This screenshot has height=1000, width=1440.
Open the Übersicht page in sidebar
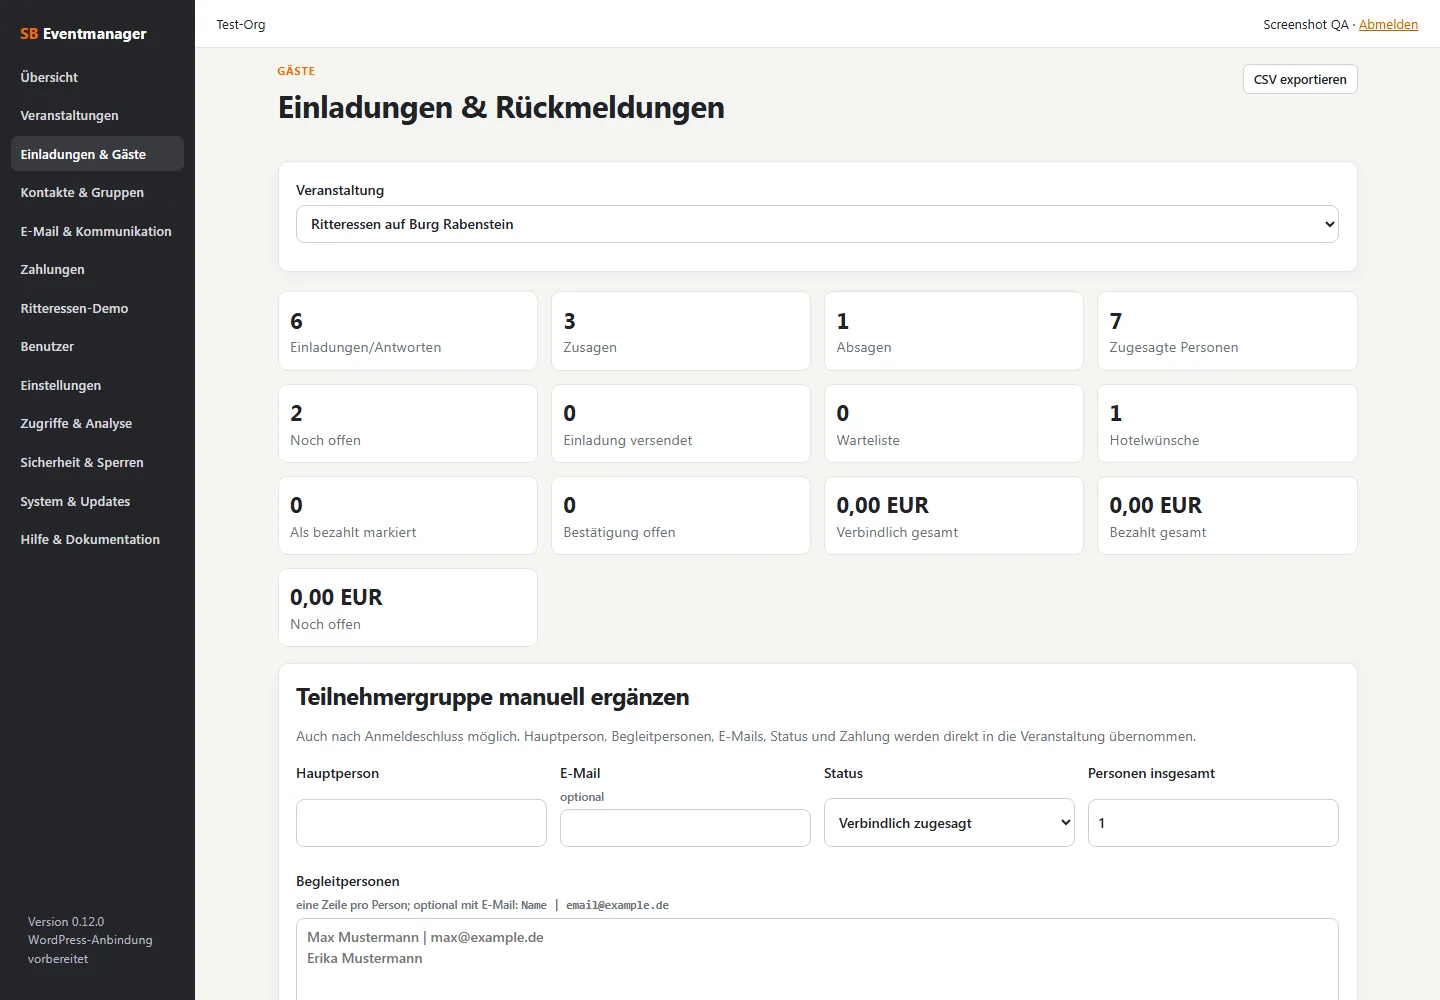tap(97, 77)
